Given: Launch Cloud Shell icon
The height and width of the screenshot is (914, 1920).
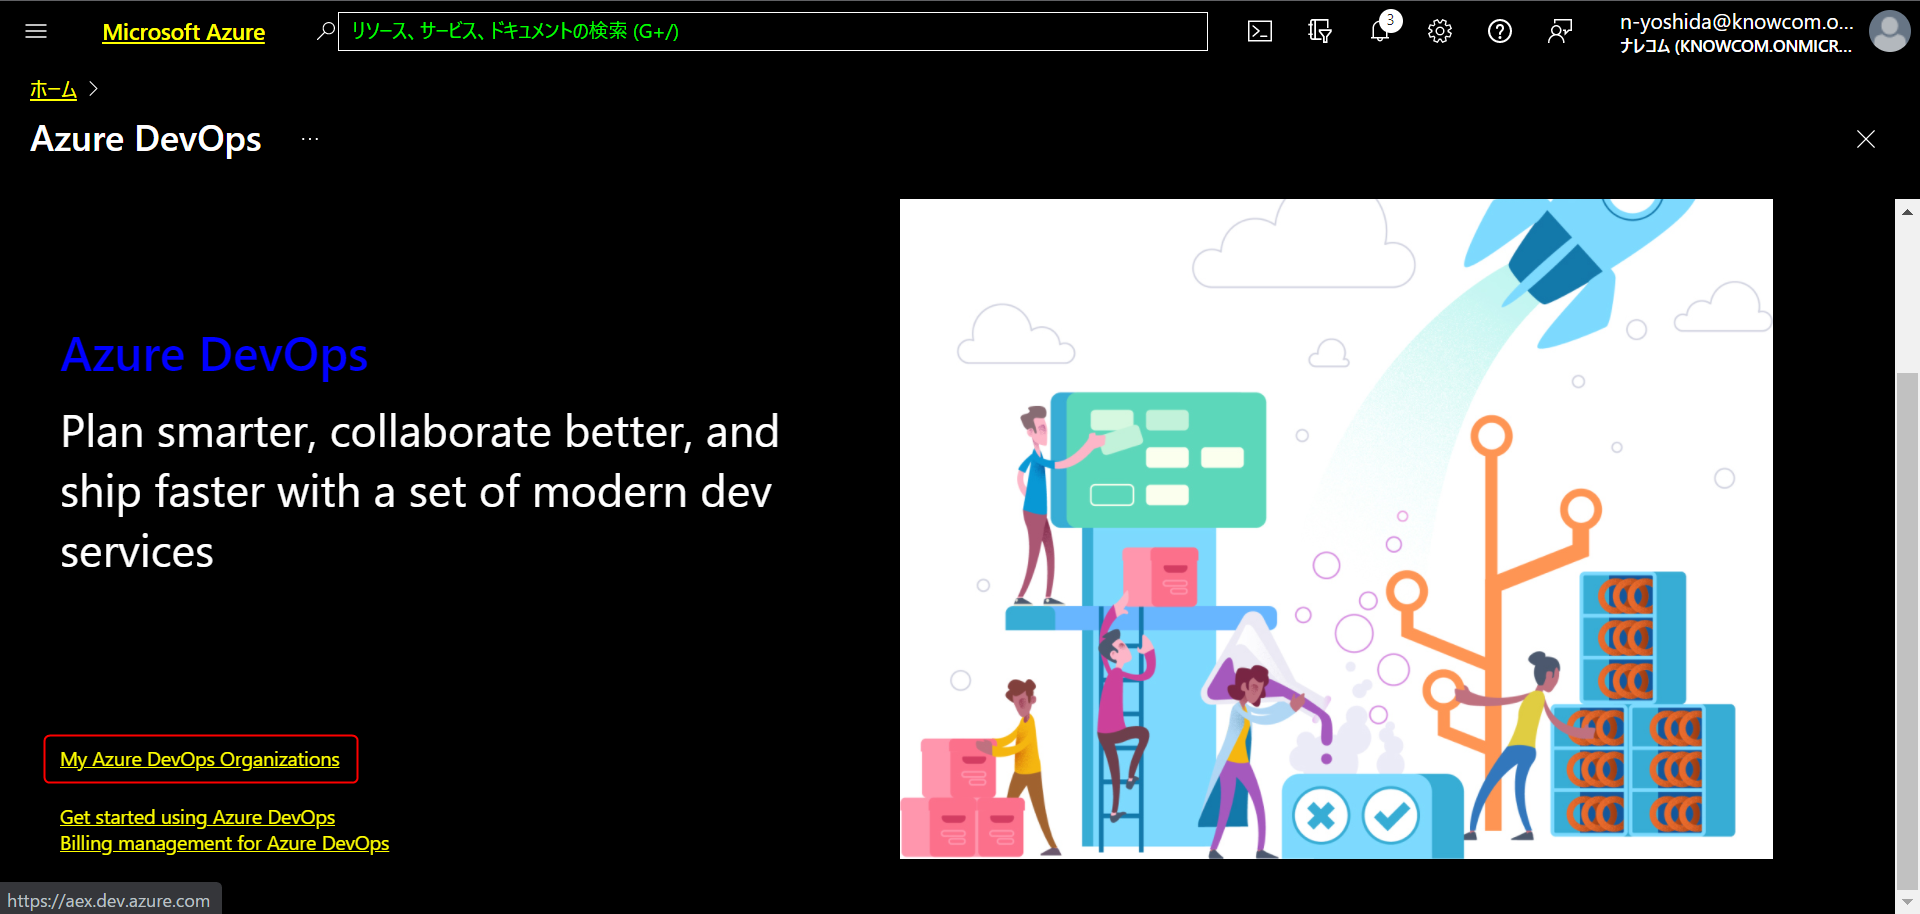Looking at the screenshot, I should click(x=1260, y=31).
